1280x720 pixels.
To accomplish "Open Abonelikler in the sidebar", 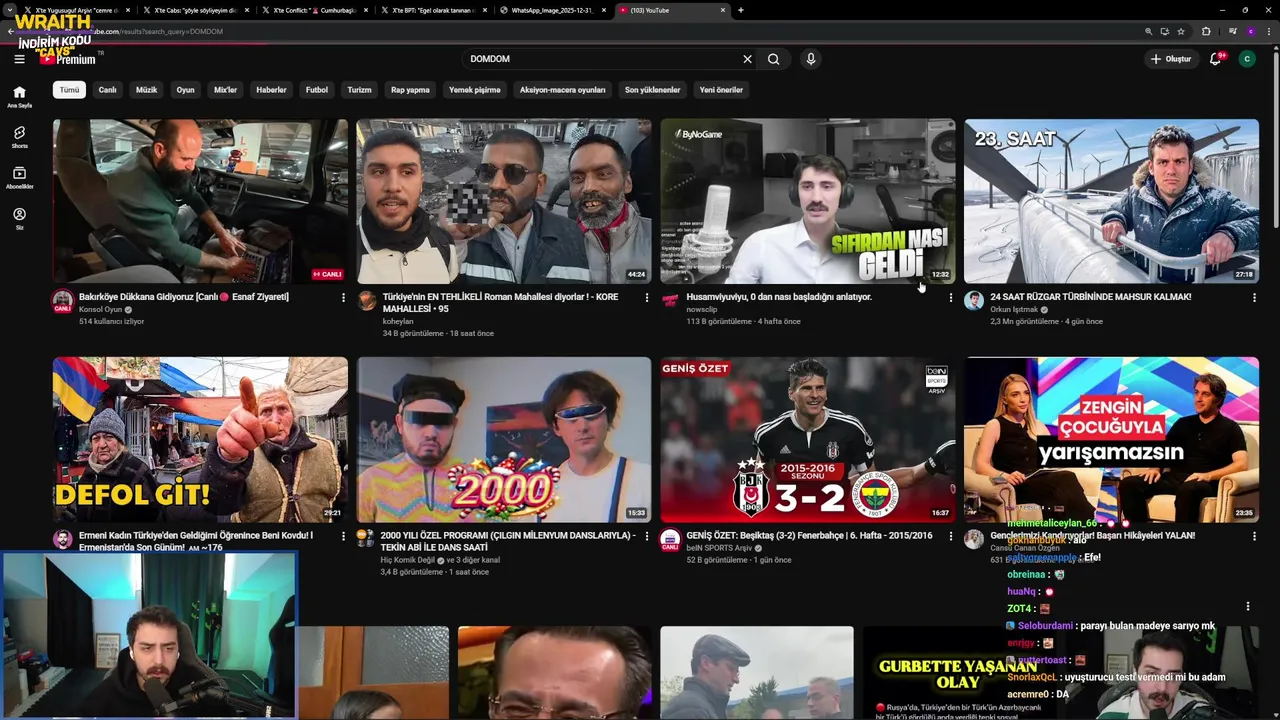I will [19, 178].
